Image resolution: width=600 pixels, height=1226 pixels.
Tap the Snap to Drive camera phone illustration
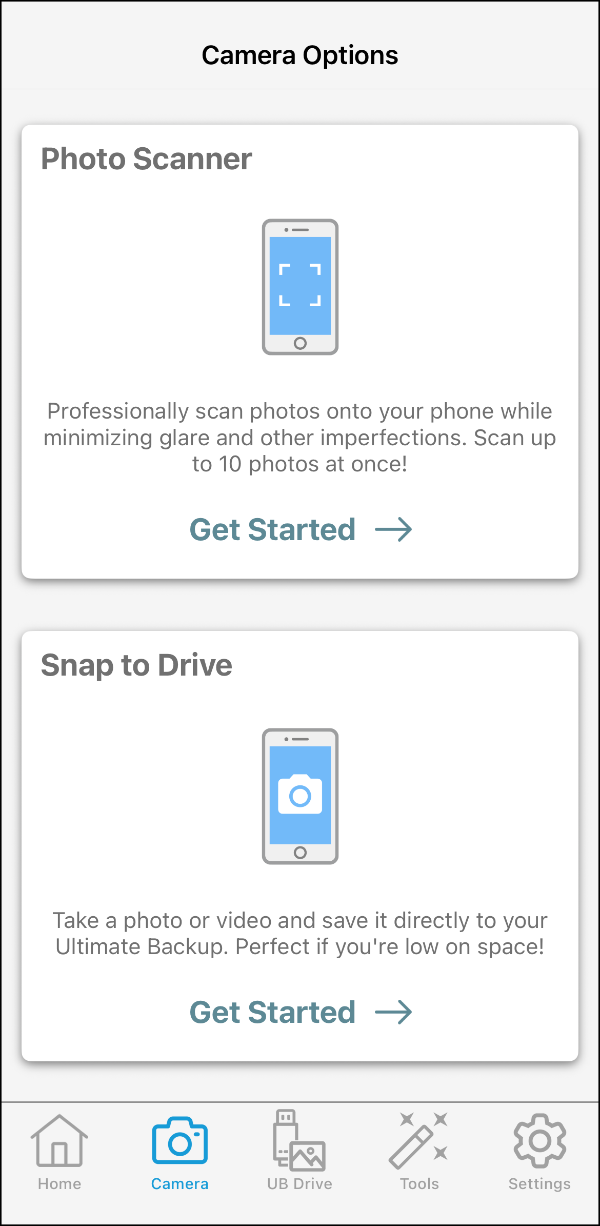pos(300,796)
